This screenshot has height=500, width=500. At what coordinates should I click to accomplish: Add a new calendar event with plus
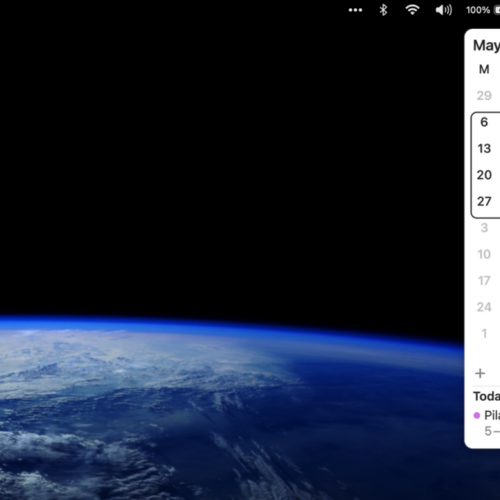click(480, 373)
